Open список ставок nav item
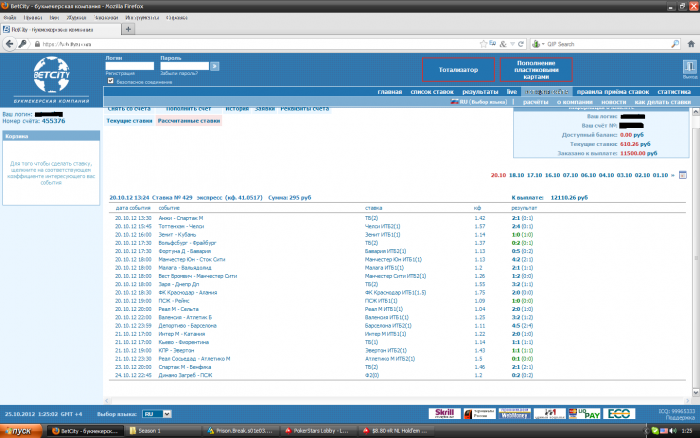 click(432, 92)
